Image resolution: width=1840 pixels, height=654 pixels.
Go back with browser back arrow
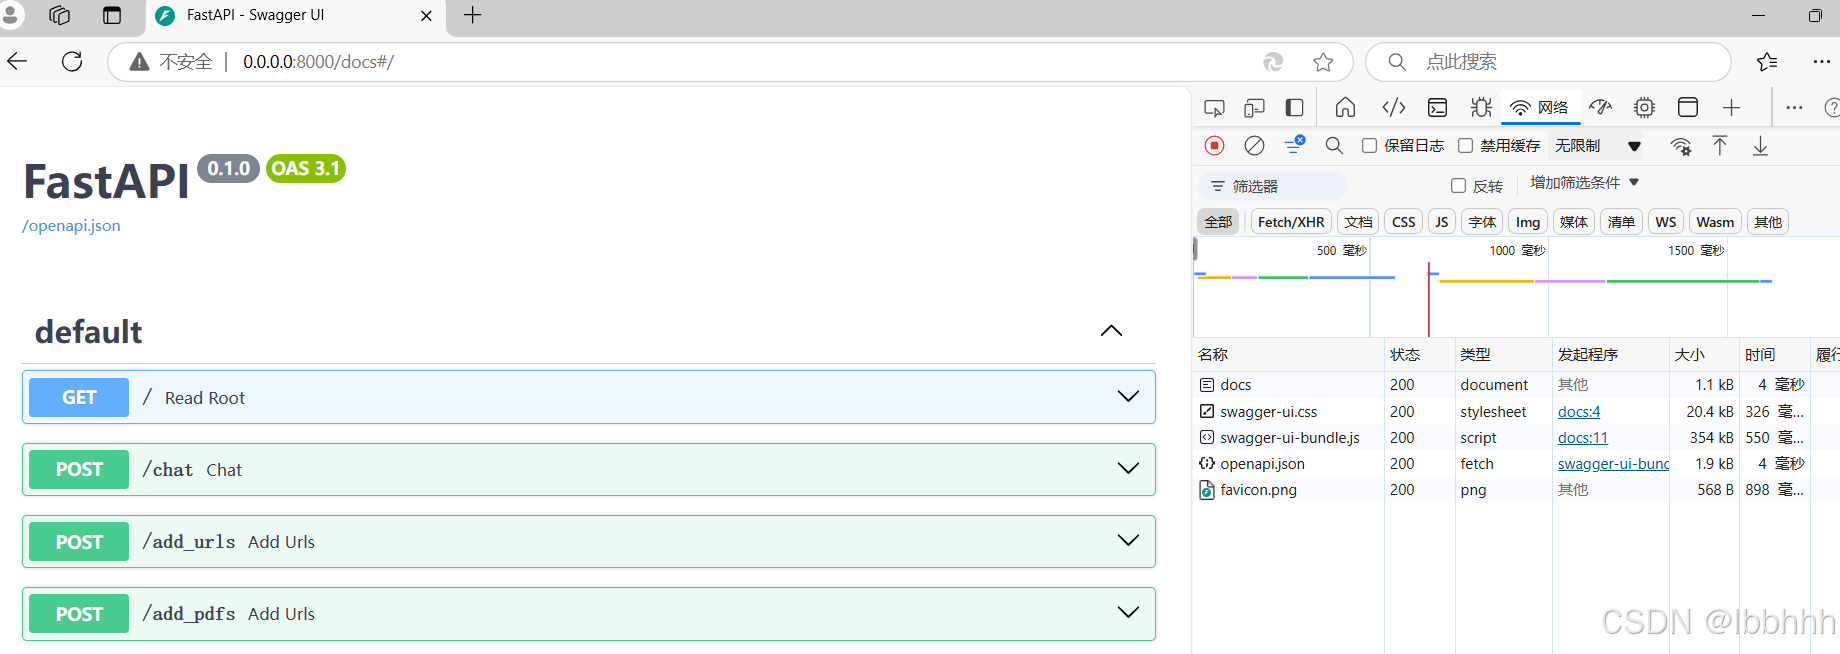17,62
